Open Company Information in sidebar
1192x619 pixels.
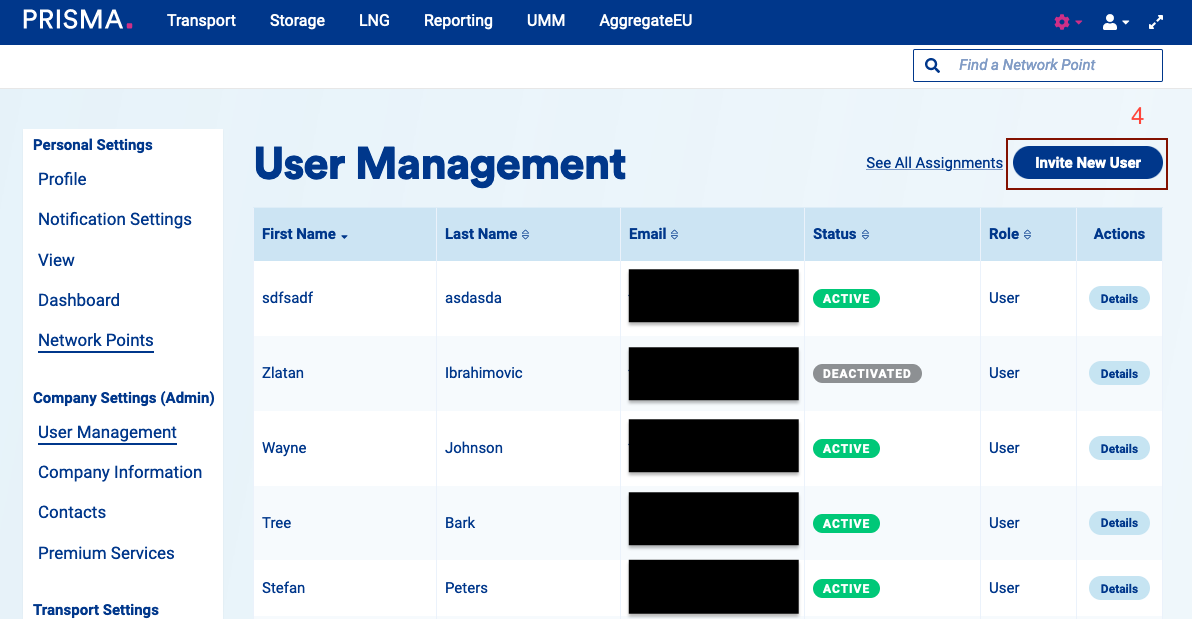point(120,472)
